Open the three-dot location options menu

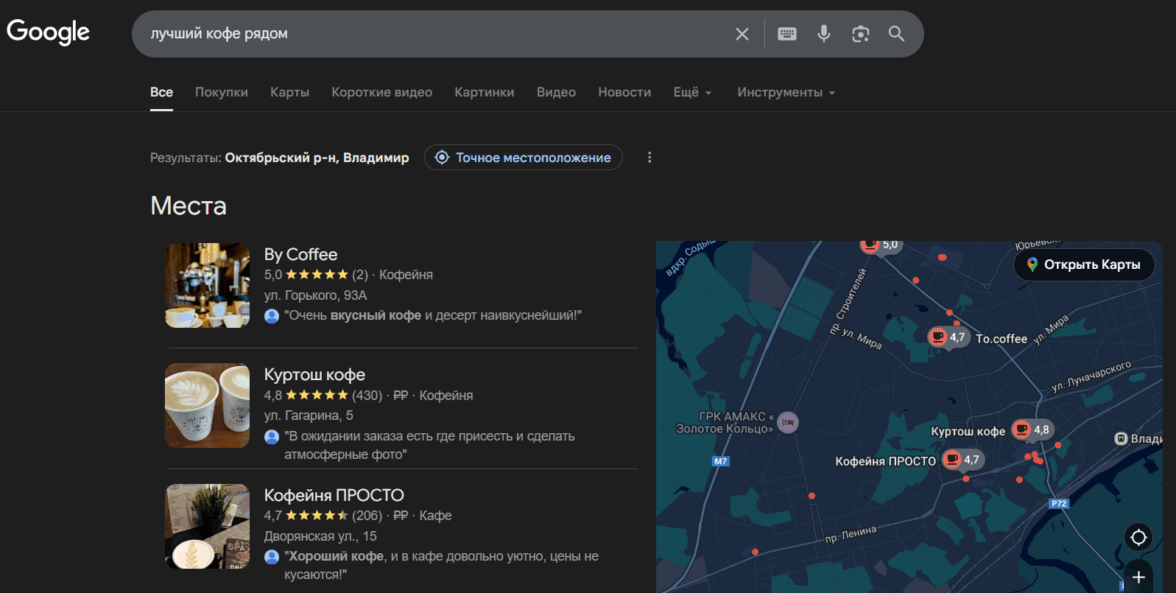point(650,158)
